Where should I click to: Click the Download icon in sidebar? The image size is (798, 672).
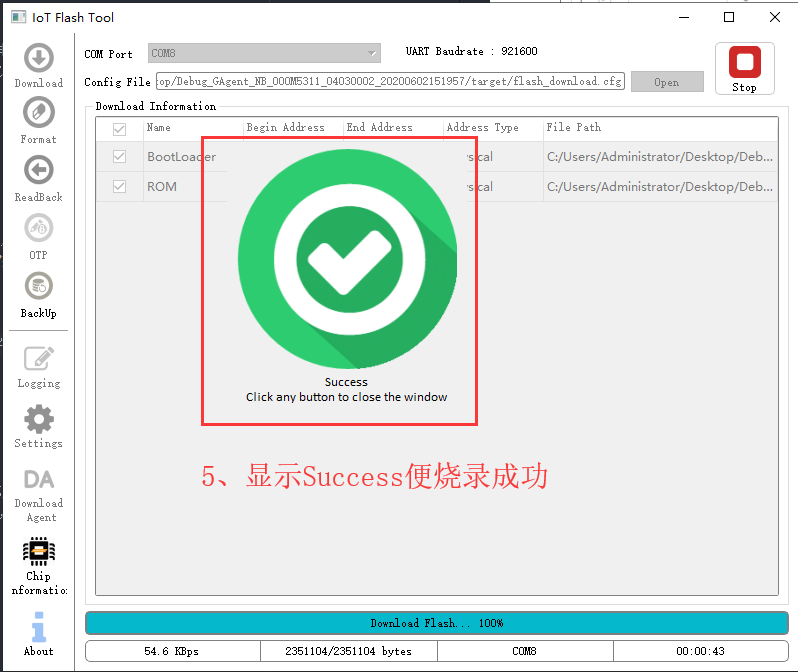[x=38, y=59]
